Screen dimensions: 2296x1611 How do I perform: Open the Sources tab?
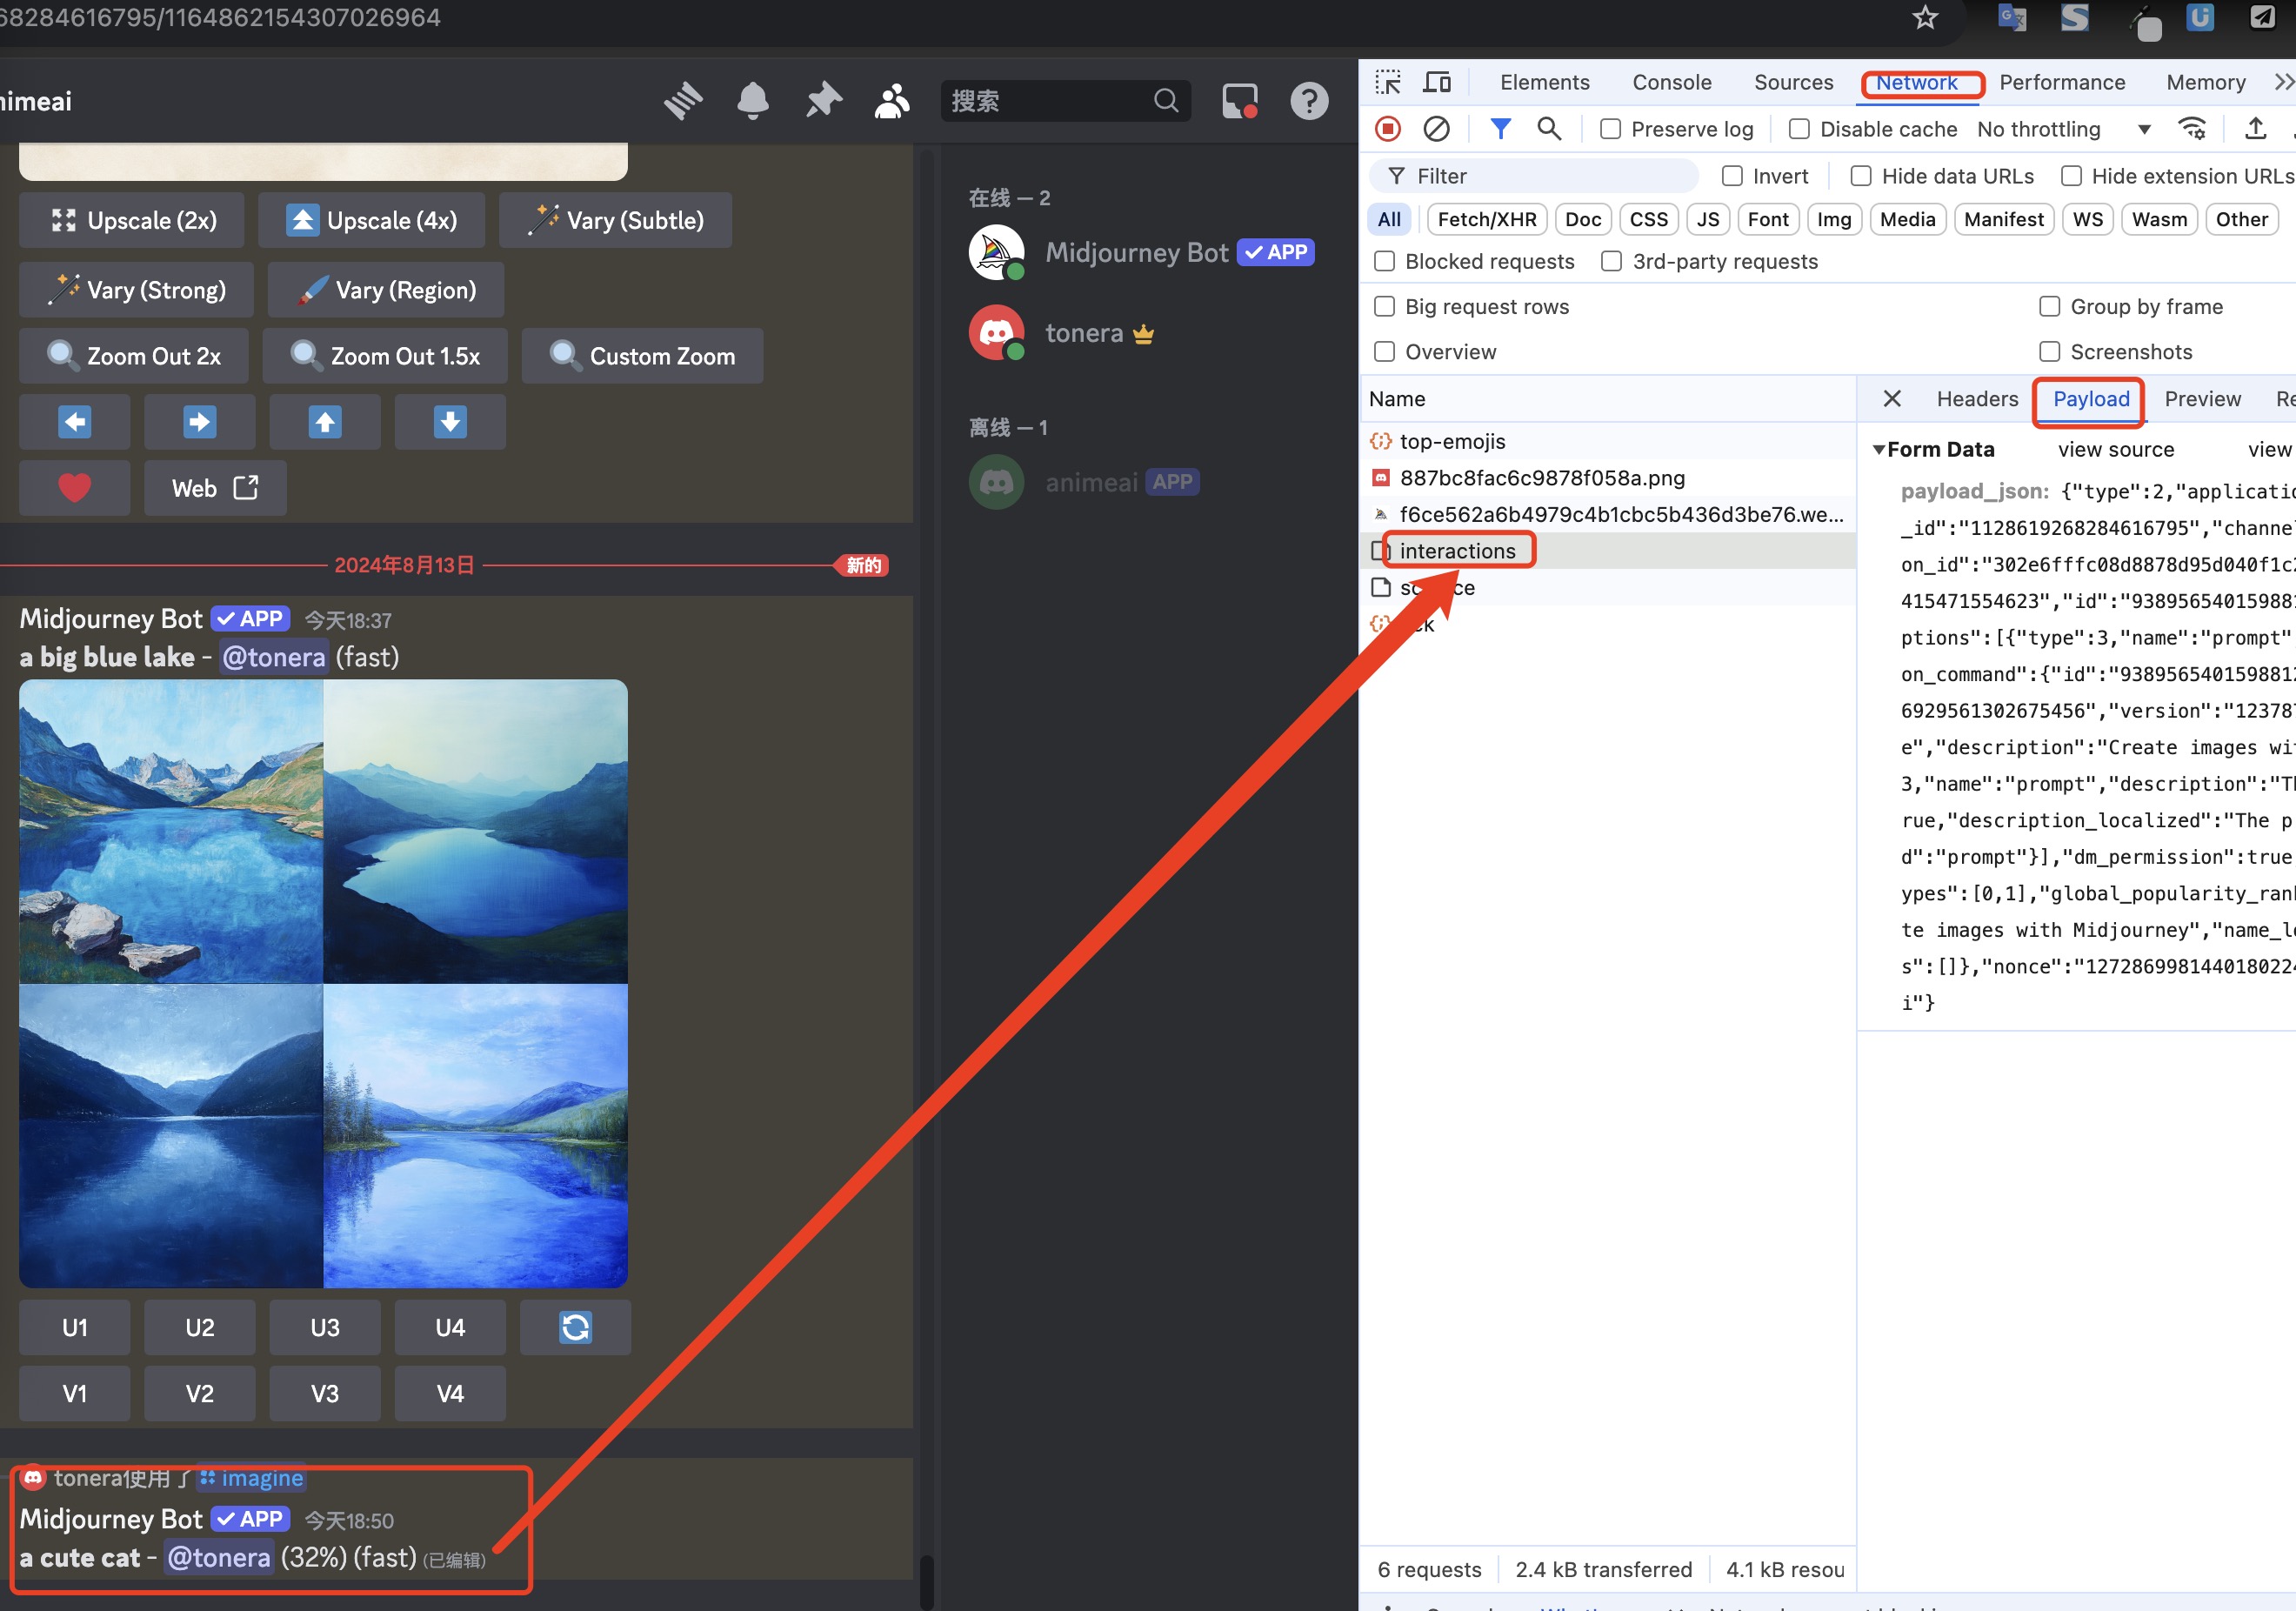point(1793,82)
